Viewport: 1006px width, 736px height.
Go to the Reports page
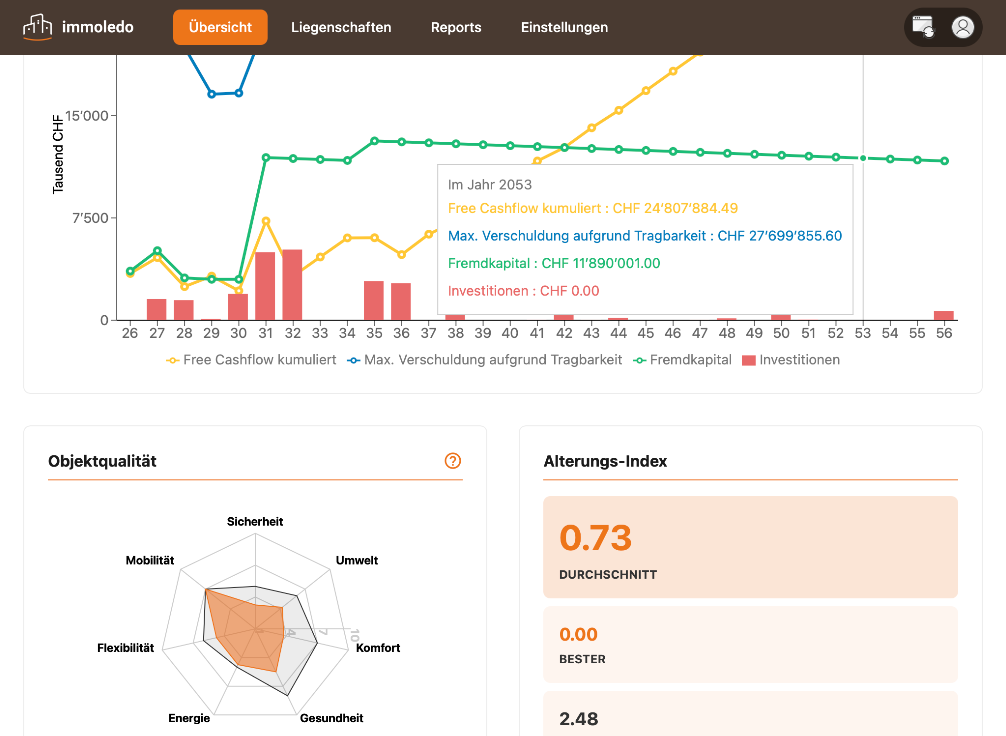pos(456,27)
